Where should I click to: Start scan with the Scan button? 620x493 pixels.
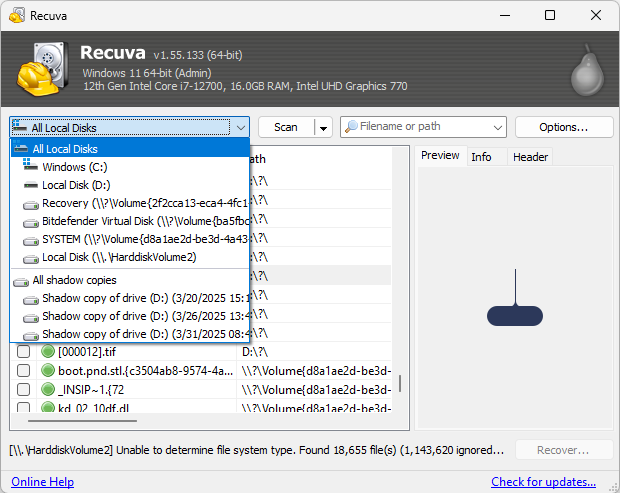[286, 127]
